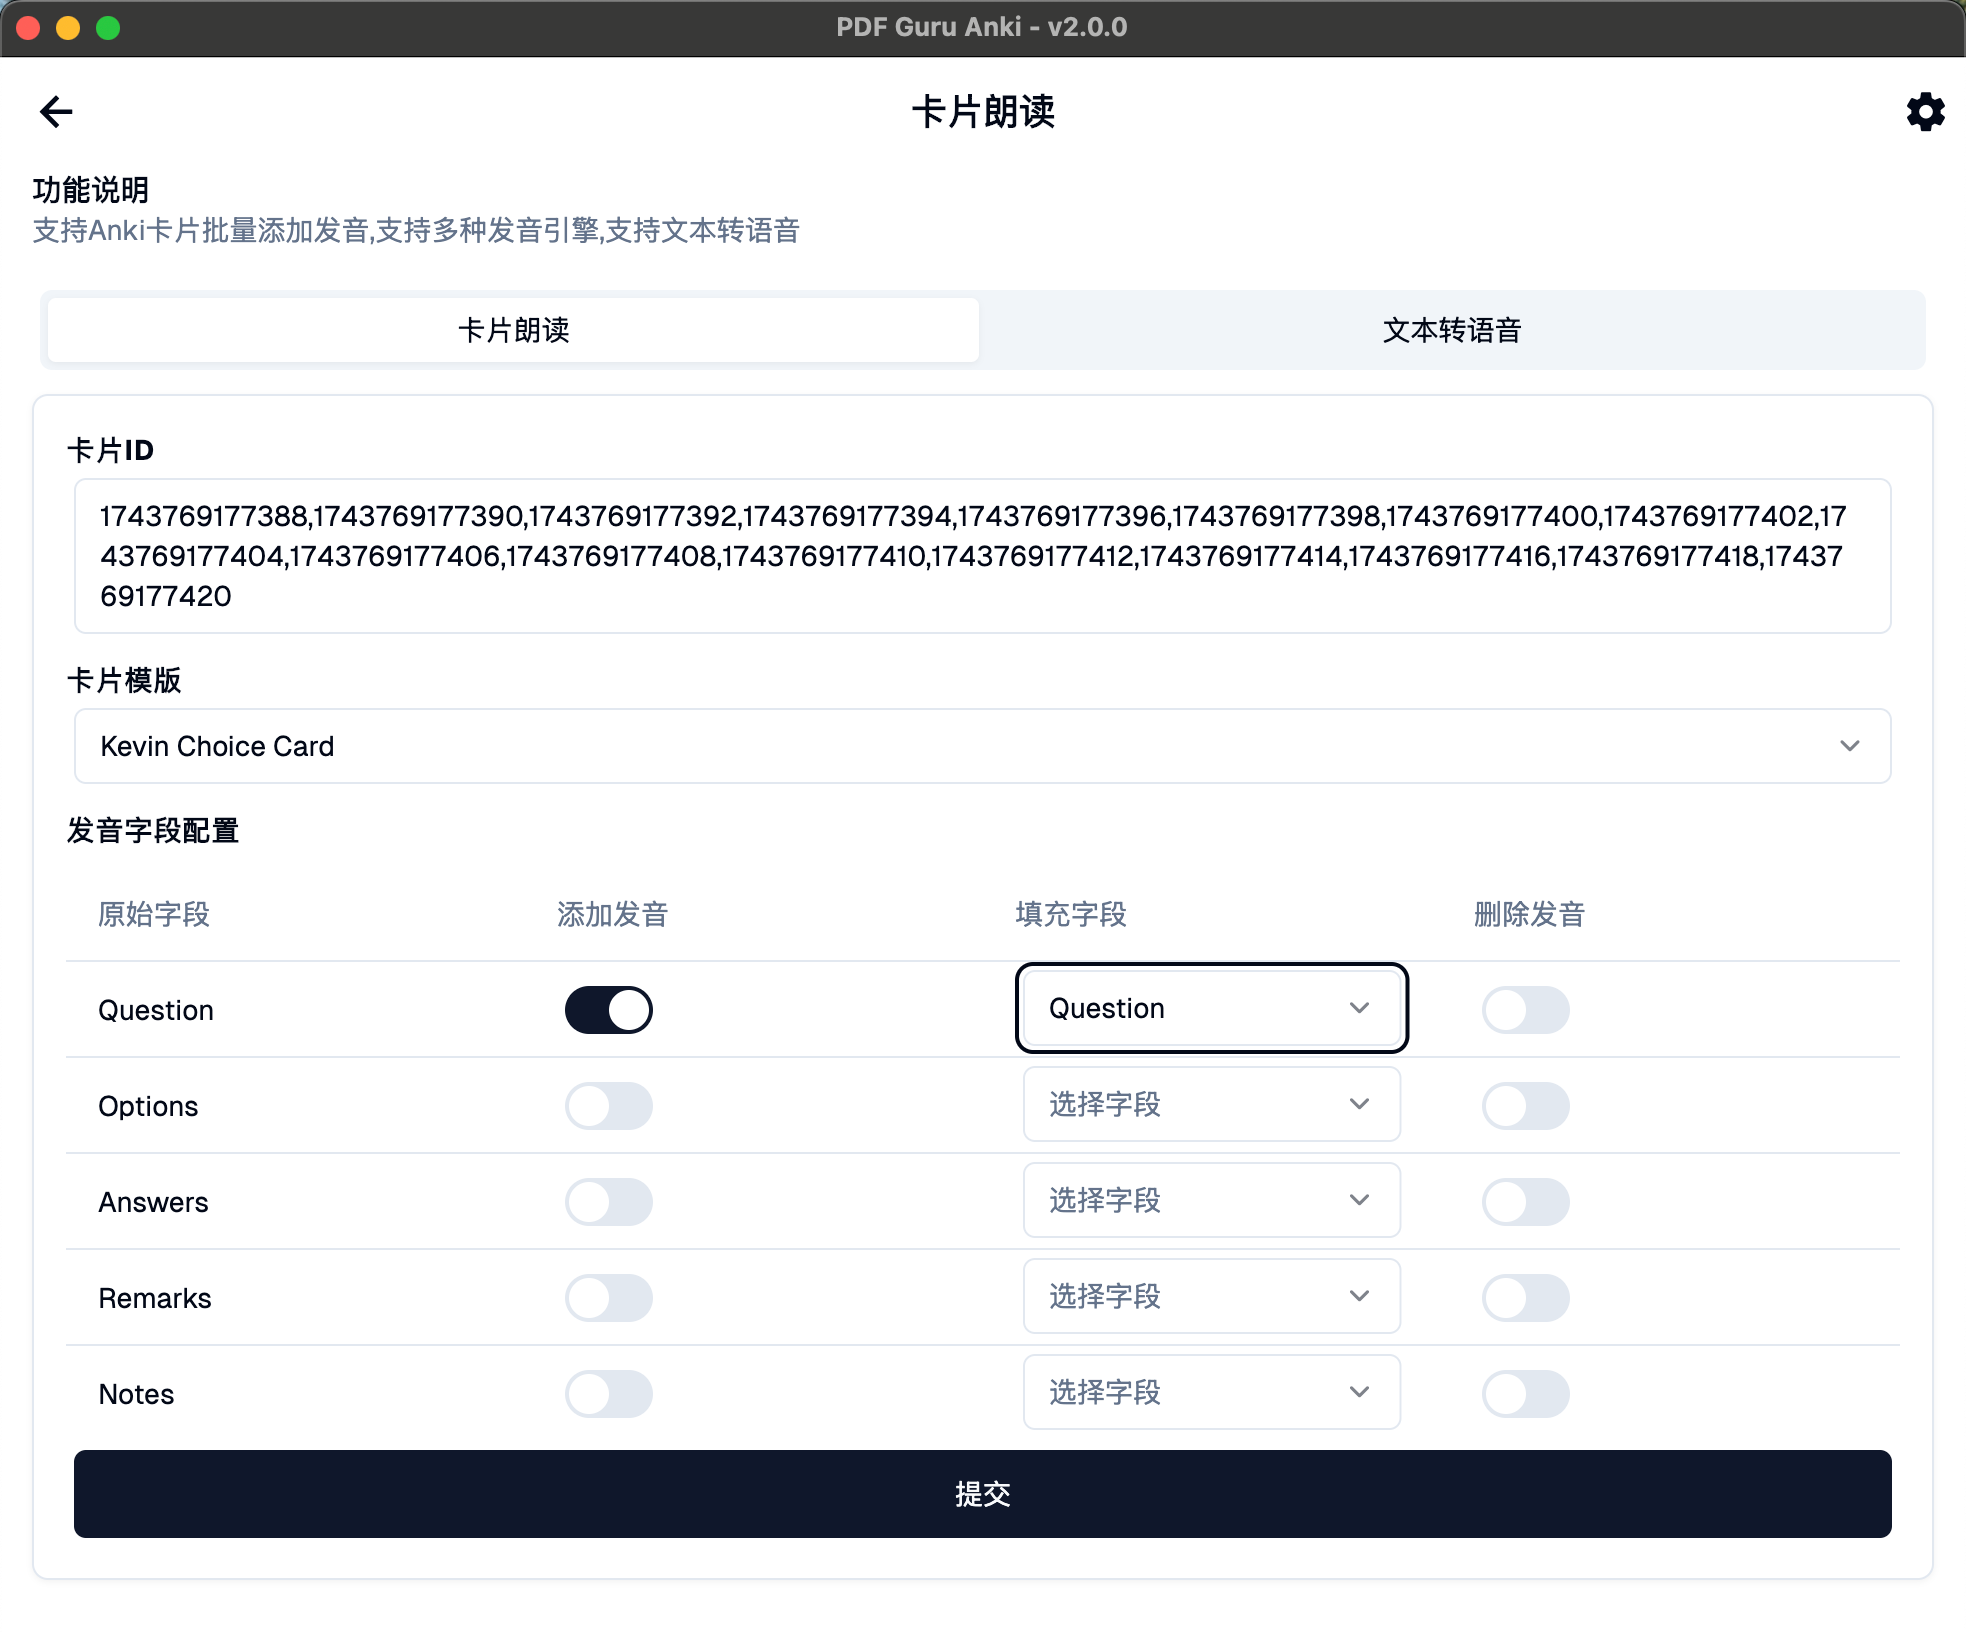The width and height of the screenshot is (1966, 1632).
Task: Switch to the 卡片朗读 tab
Action: 513,330
